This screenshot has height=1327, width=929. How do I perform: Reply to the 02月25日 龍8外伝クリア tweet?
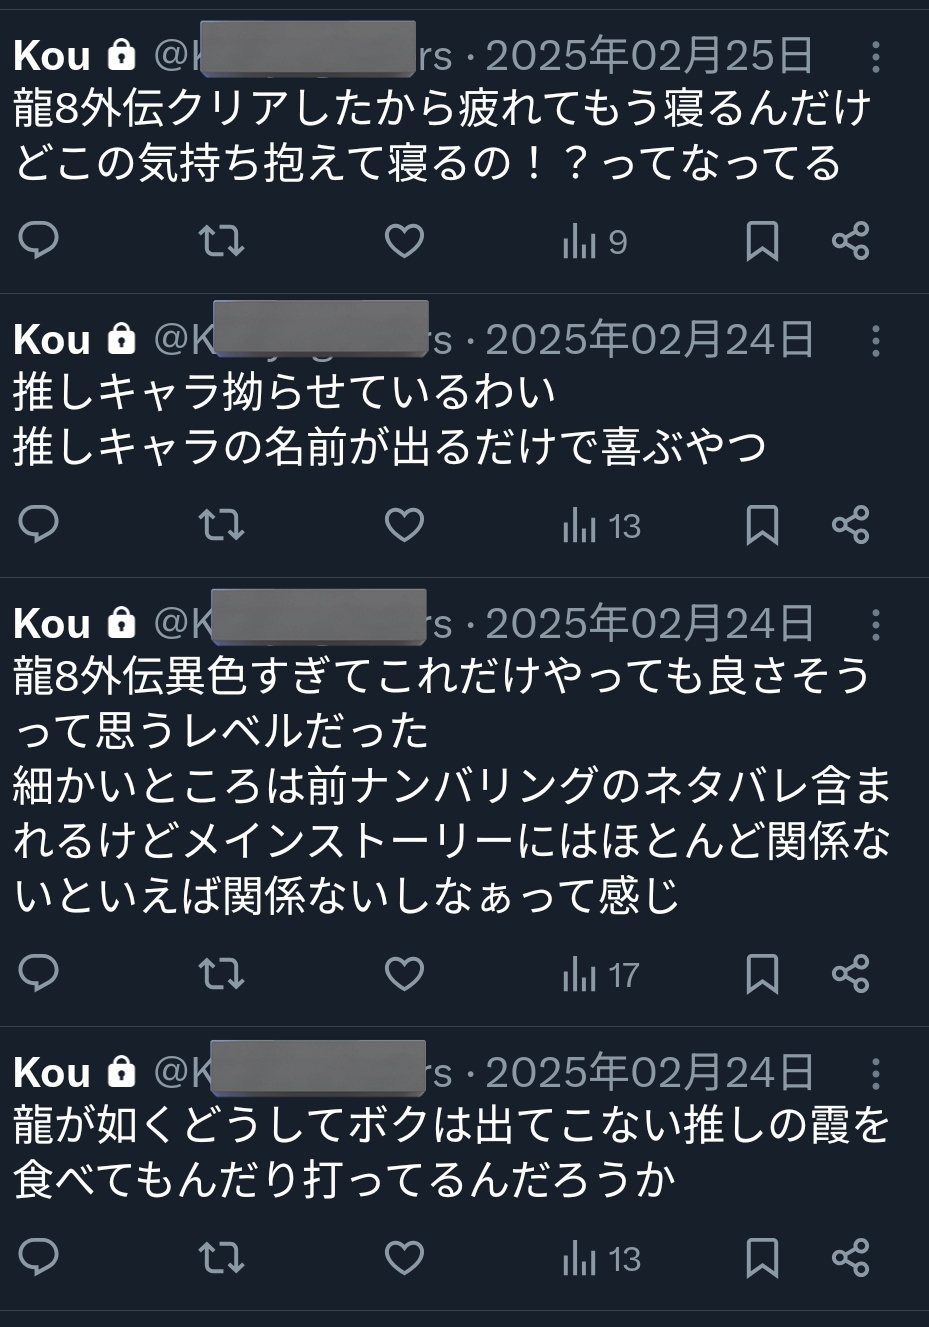[x=39, y=241]
